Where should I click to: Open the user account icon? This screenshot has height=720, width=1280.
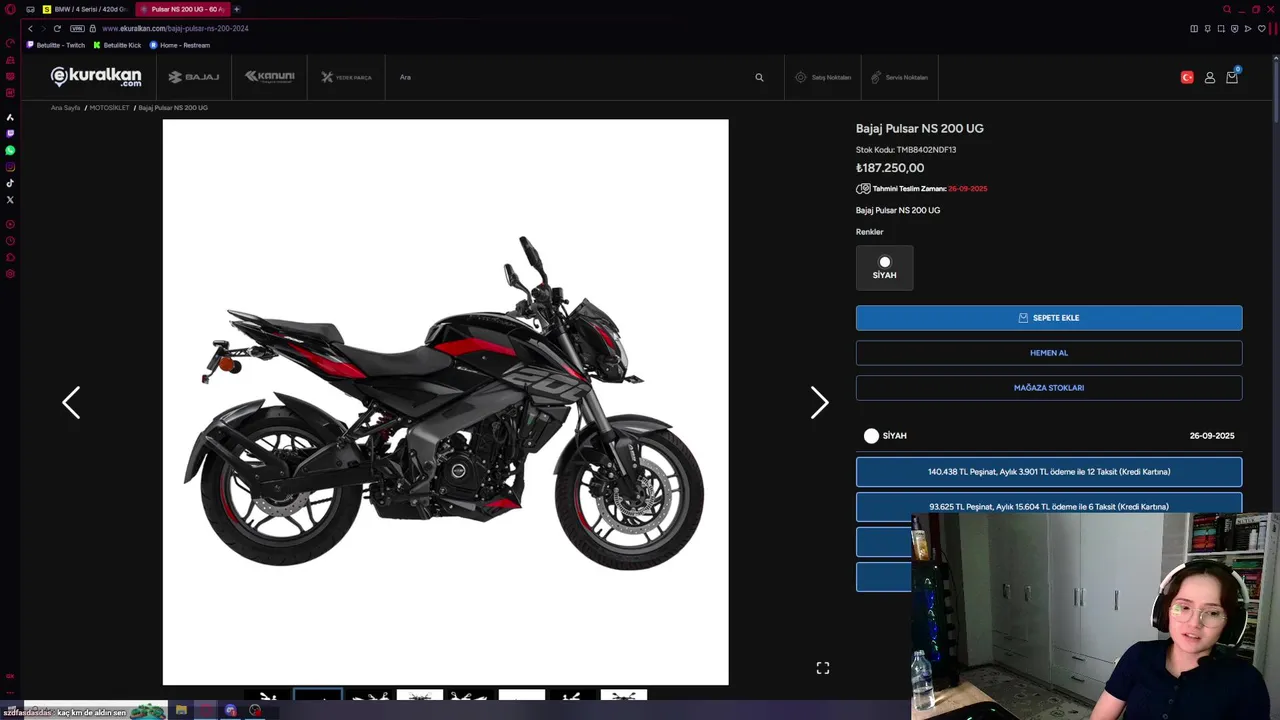[x=1210, y=77]
